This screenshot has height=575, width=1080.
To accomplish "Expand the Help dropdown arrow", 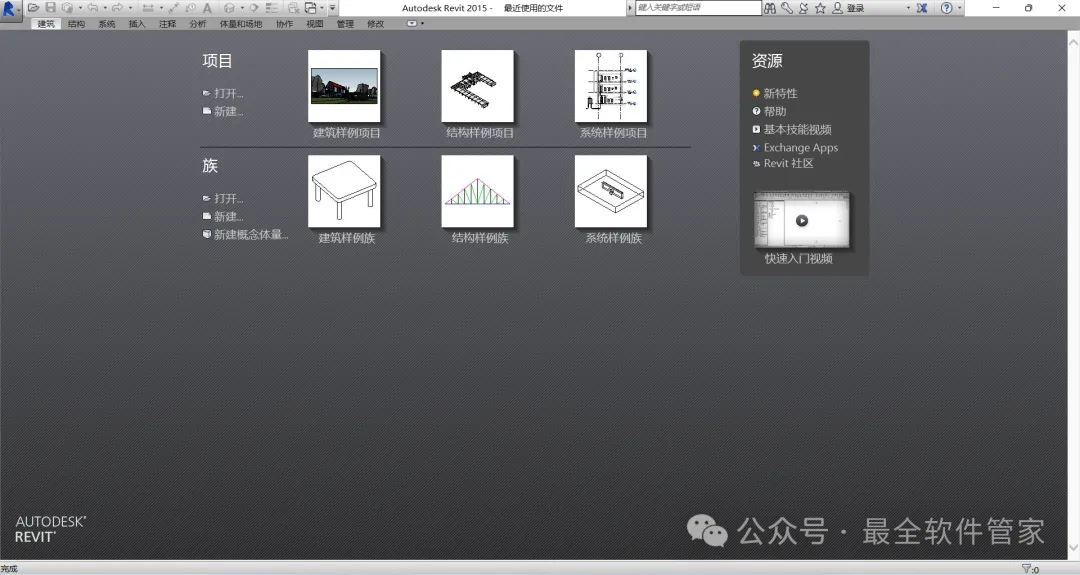I will [x=959, y=8].
